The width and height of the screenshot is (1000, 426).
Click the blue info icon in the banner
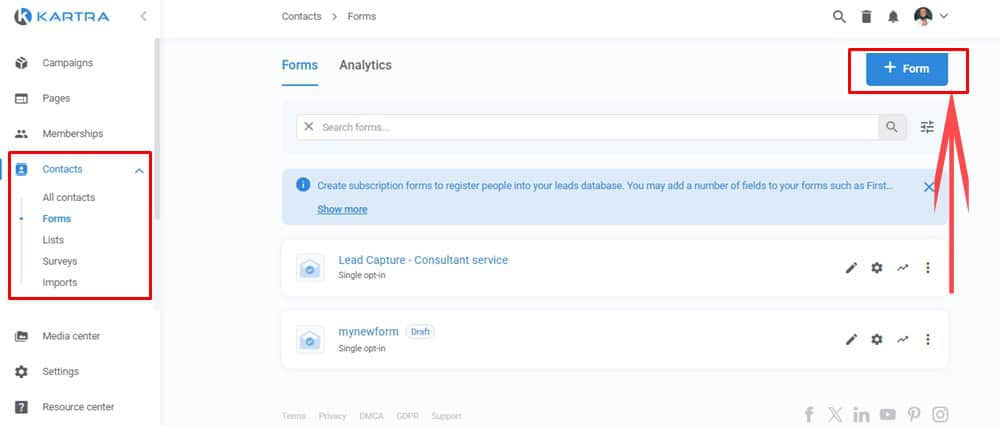coord(303,185)
